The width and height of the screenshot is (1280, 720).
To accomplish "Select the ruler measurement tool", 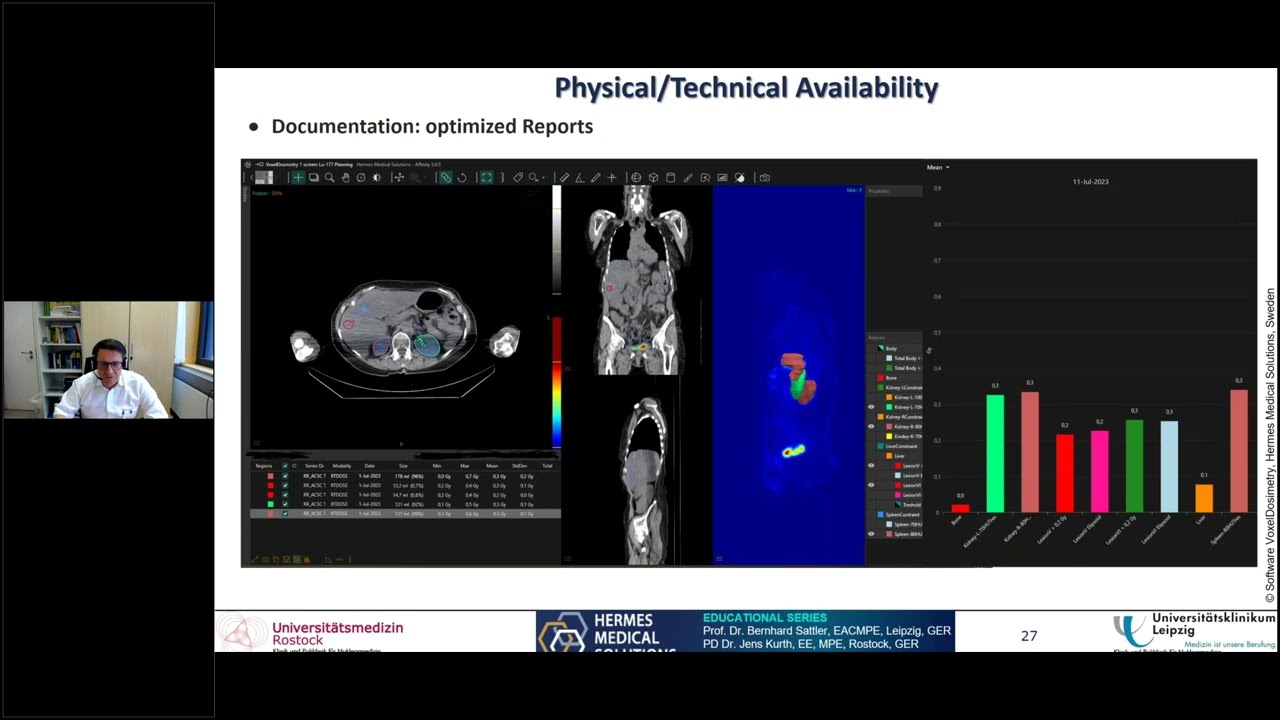I will pyautogui.click(x=564, y=177).
